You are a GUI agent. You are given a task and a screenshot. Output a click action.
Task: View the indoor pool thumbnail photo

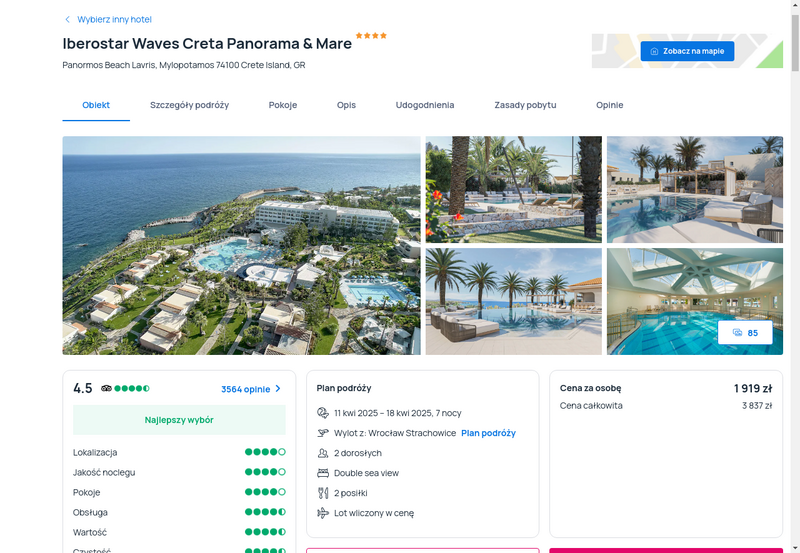pos(694,301)
